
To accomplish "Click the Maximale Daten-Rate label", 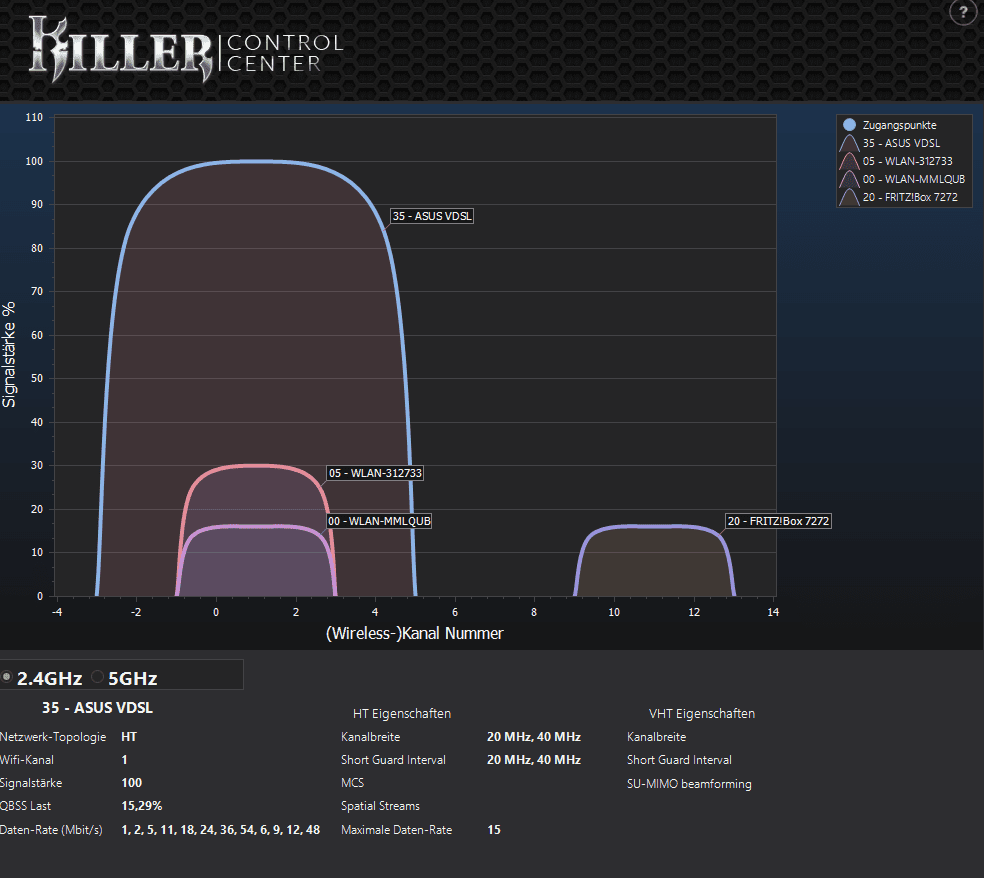I will pyautogui.click(x=396, y=830).
